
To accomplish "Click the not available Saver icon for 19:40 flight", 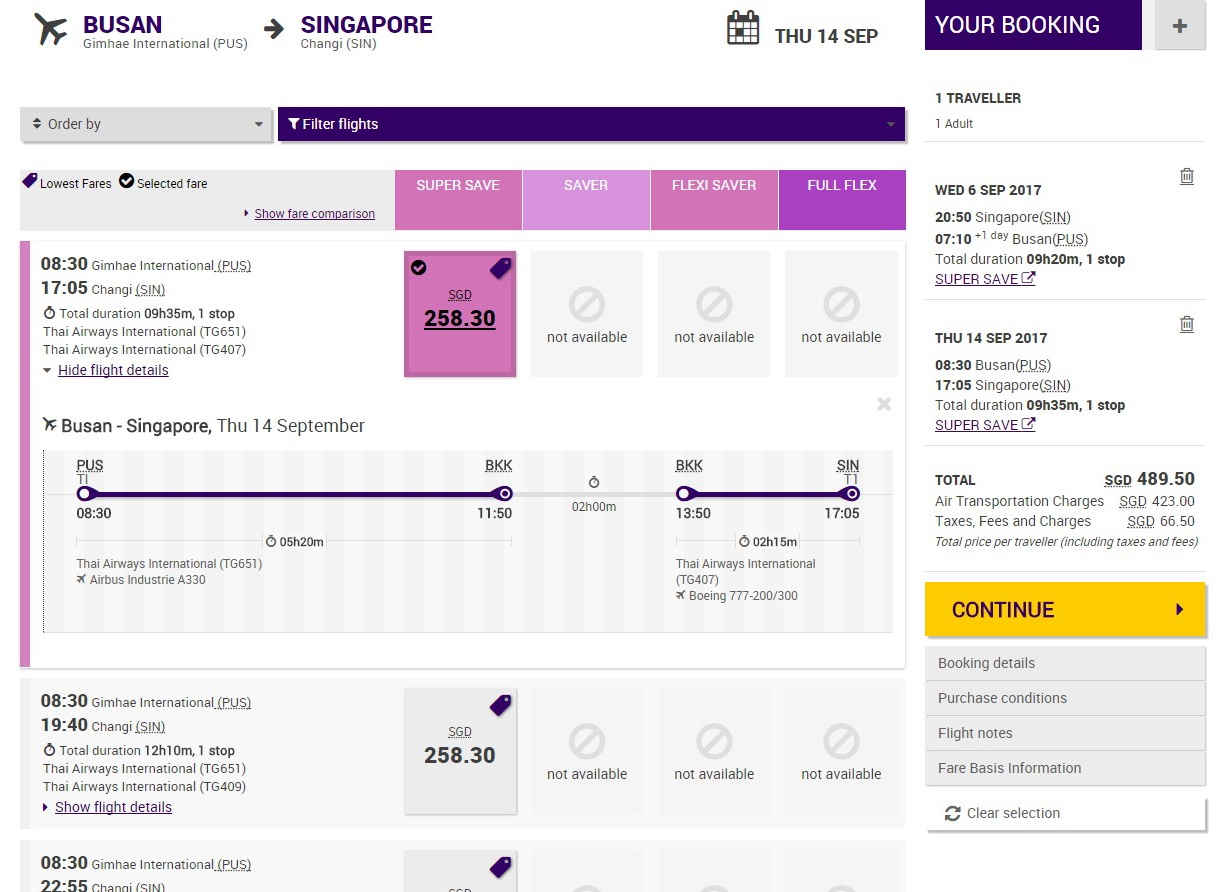I will (587, 741).
